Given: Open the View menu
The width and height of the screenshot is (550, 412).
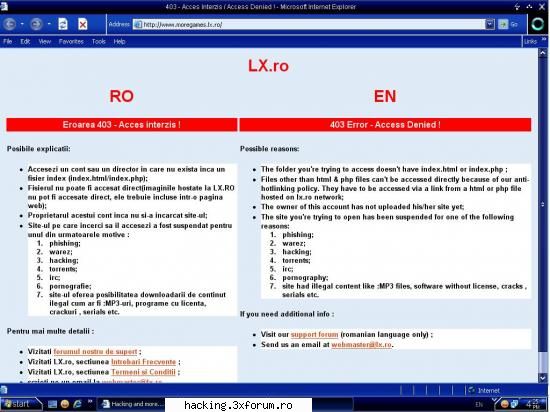Looking at the screenshot, I should coord(45,41).
